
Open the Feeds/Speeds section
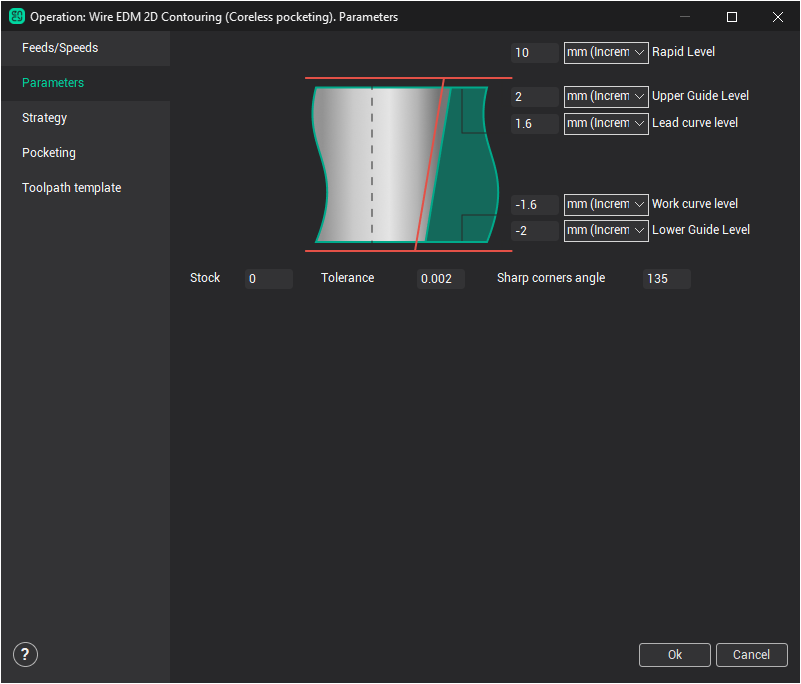point(60,48)
